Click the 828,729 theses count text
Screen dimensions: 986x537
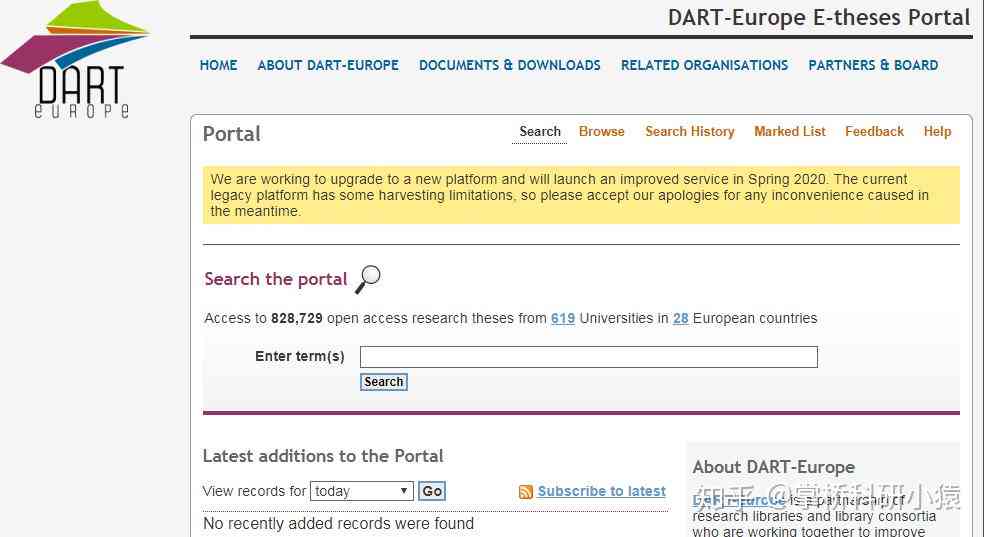[296, 318]
